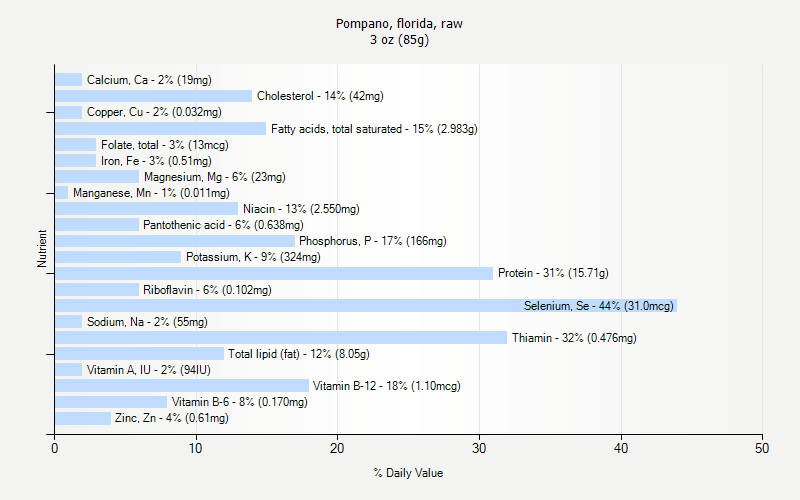The image size is (800, 500).
Task: Click the 'Potassium, K - 9% (324mg)' label
Action: click(253, 257)
